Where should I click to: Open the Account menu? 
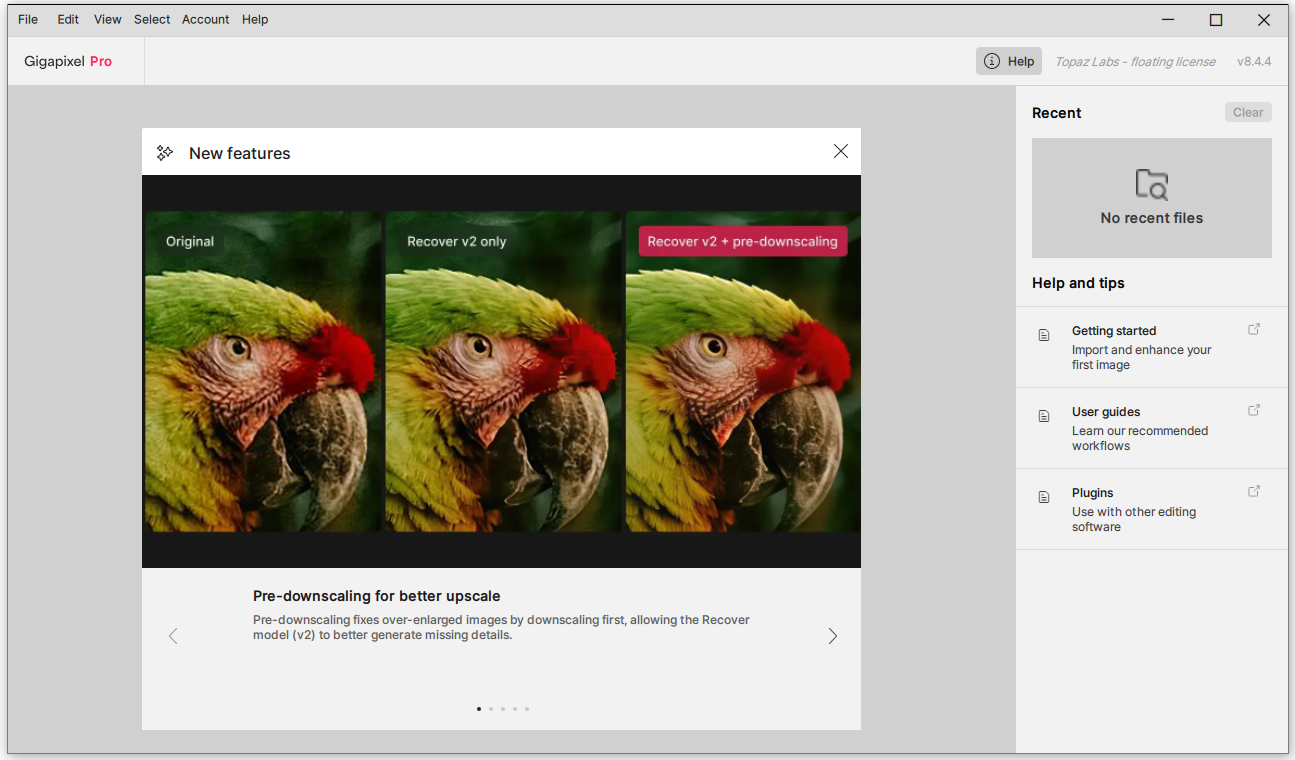206,19
